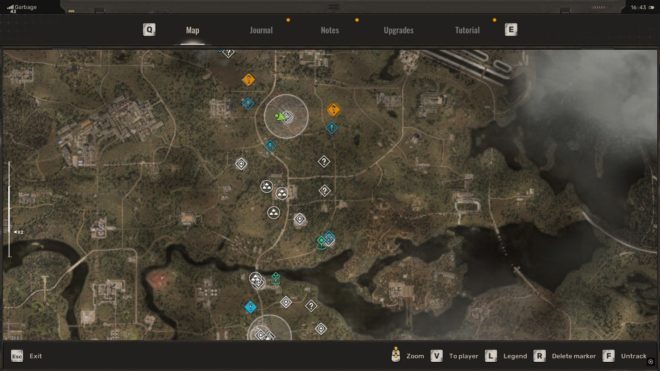Screen dimensions: 660x371
Task: Select question mark marker south of the river
Action: [311, 306]
